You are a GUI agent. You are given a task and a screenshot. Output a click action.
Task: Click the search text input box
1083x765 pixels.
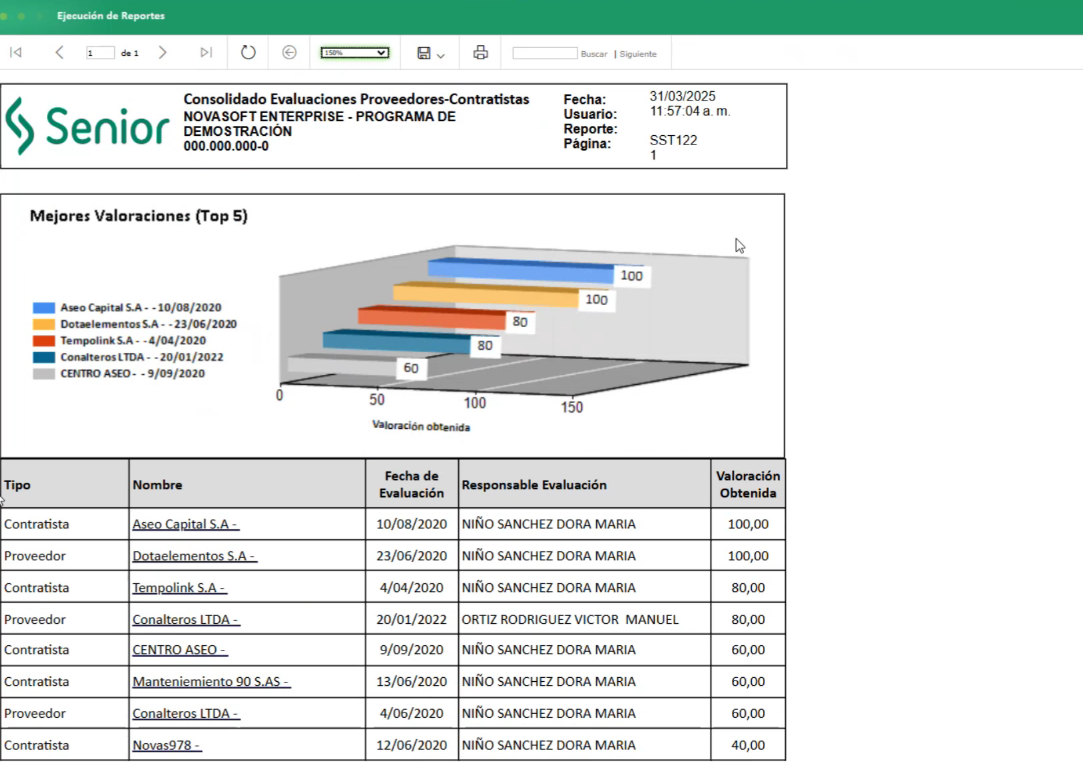[x=544, y=53]
